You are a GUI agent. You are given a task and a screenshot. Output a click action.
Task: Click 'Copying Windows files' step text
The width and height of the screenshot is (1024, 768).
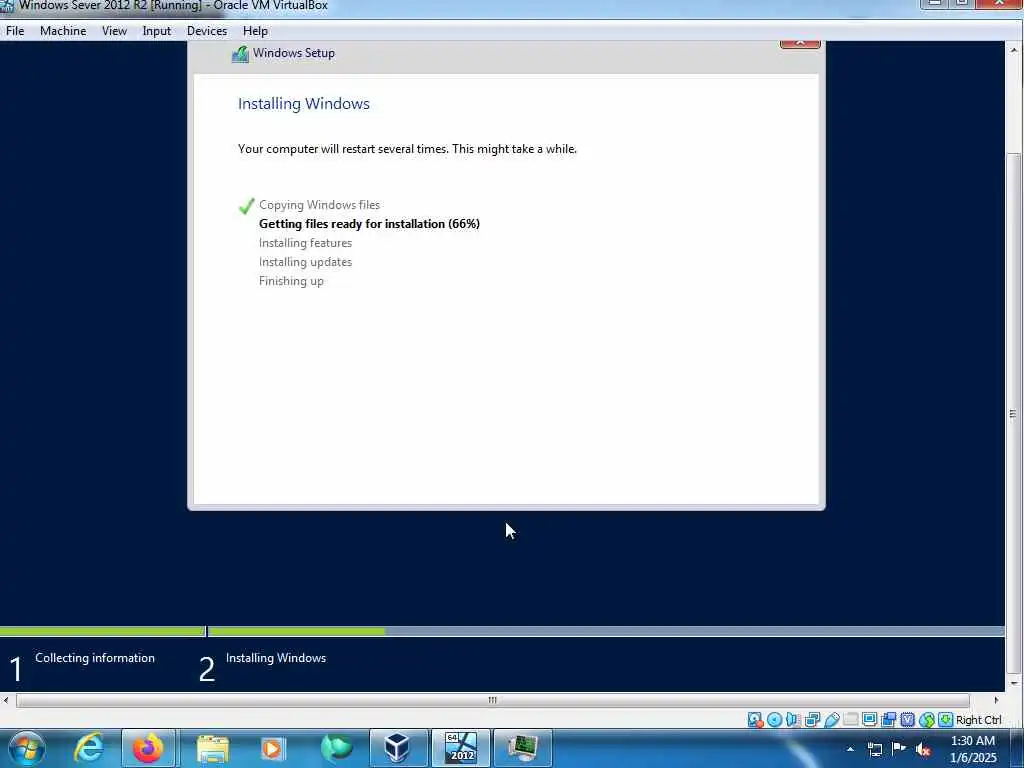tap(319, 205)
